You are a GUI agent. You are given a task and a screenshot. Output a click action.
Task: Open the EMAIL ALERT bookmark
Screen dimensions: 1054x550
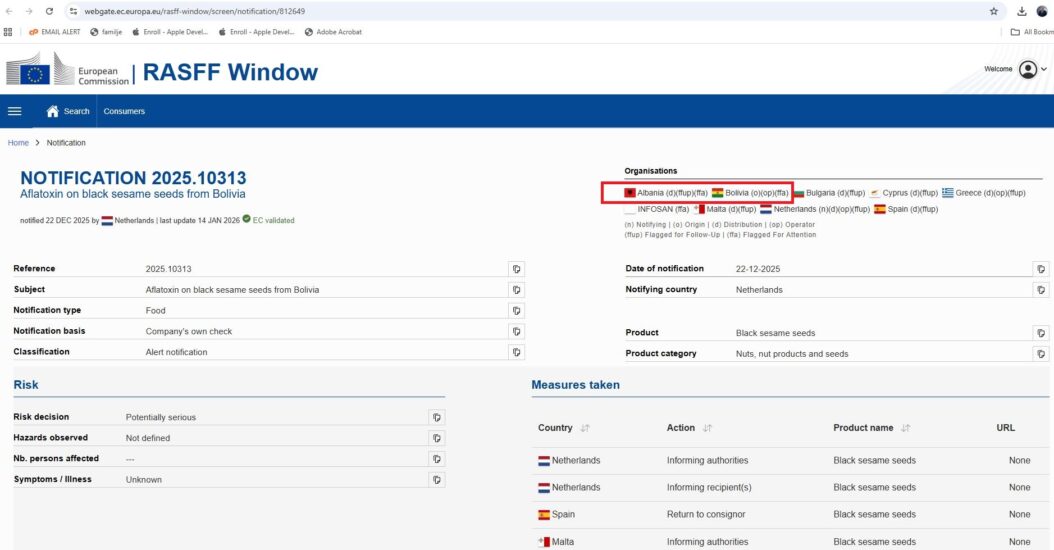pyautogui.click(x=54, y=32)
